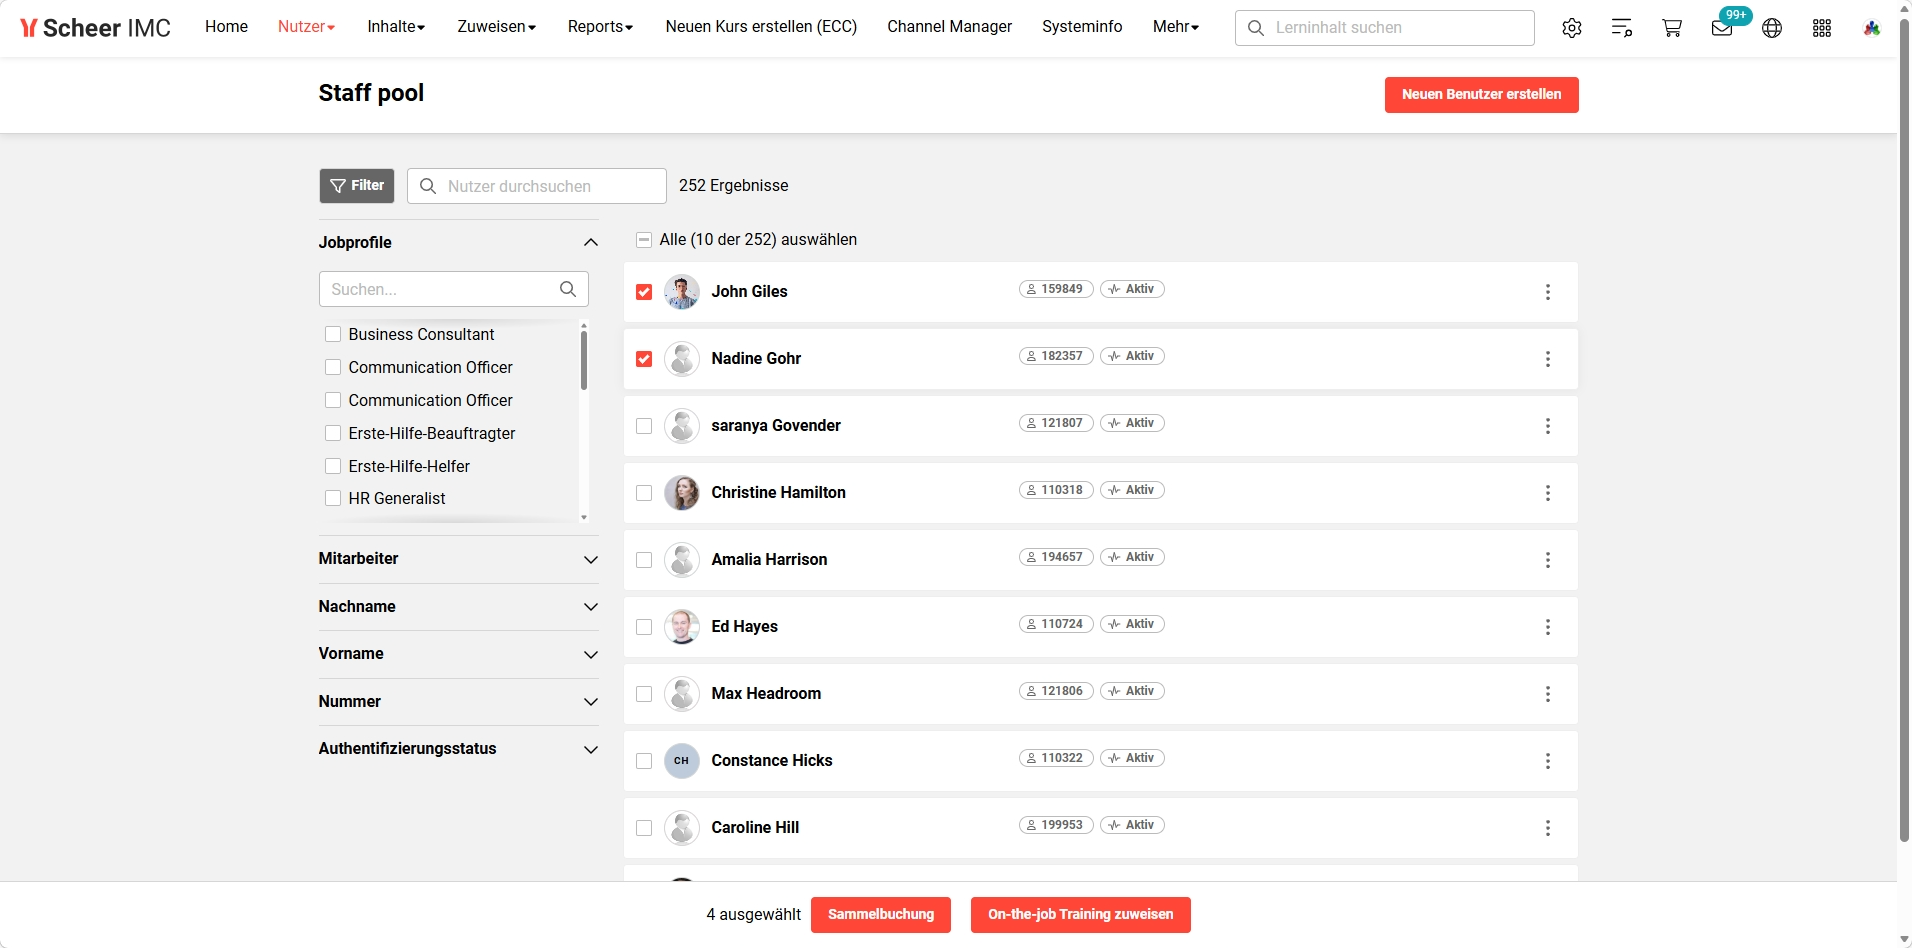Select the Amalia Harrison checkbox

(644, 560)
